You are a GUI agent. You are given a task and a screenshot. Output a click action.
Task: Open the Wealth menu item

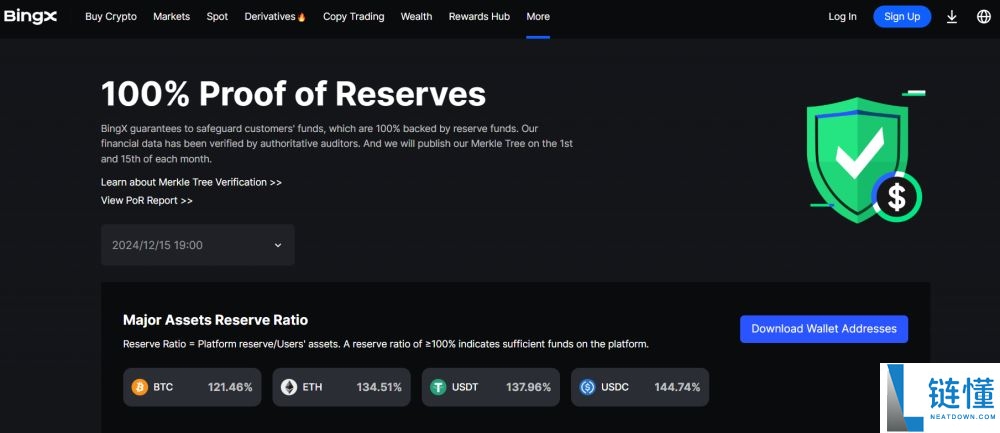(416, 17)
